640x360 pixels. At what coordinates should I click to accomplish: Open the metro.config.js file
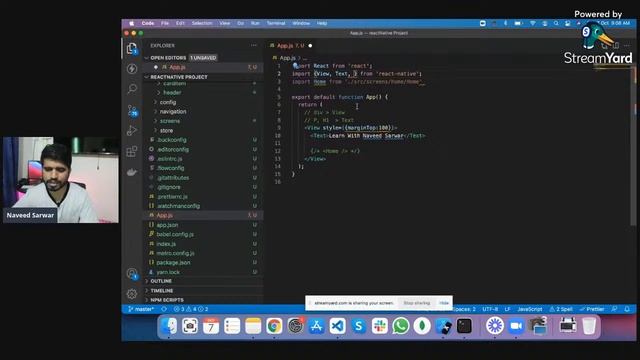[x=175, y=253]
